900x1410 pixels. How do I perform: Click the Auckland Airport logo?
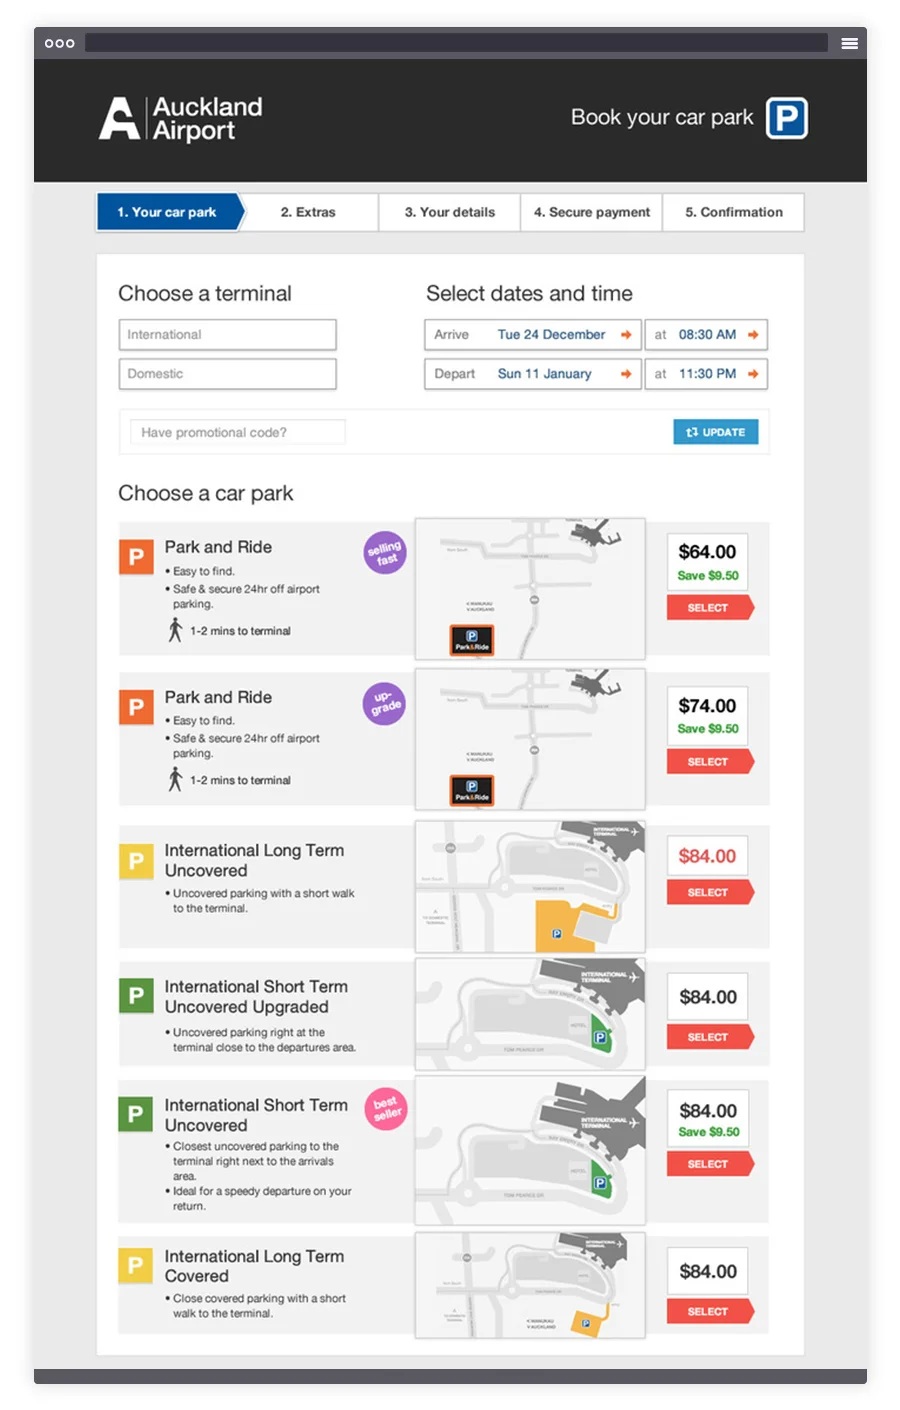[x=181, y=119]
